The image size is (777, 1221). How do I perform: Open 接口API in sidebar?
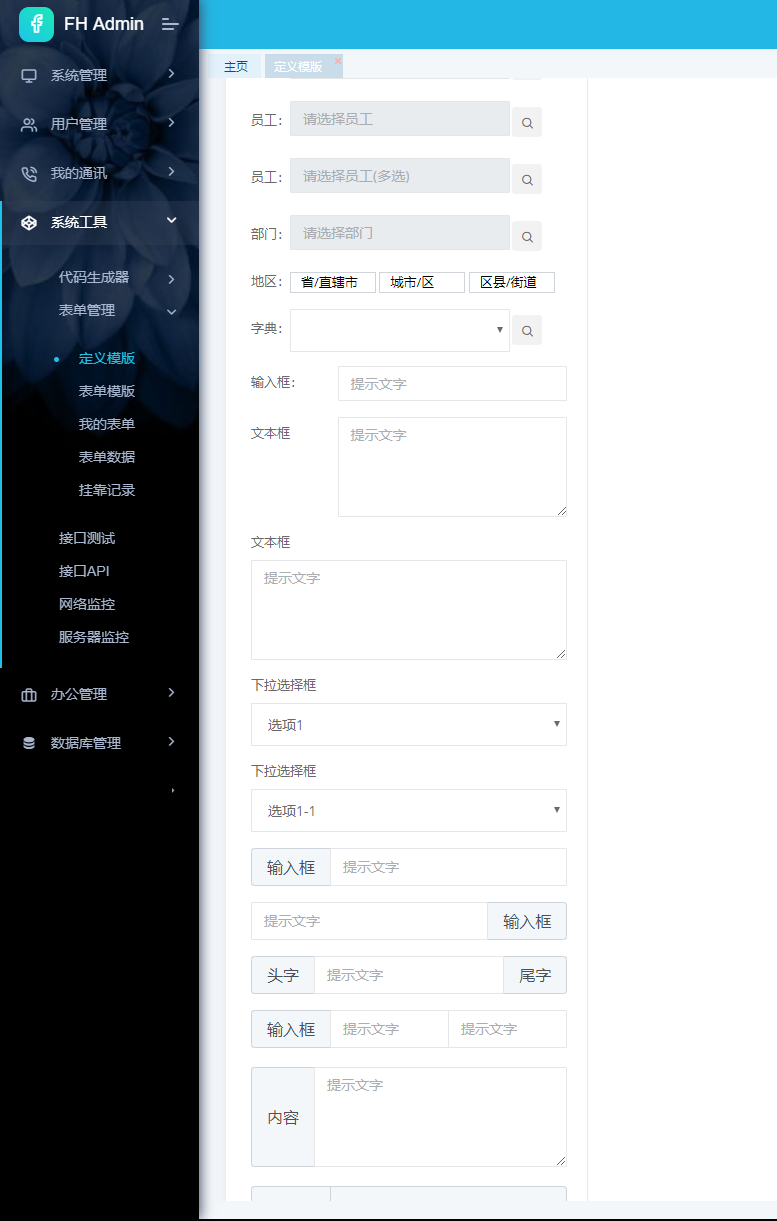coord(84,572)
